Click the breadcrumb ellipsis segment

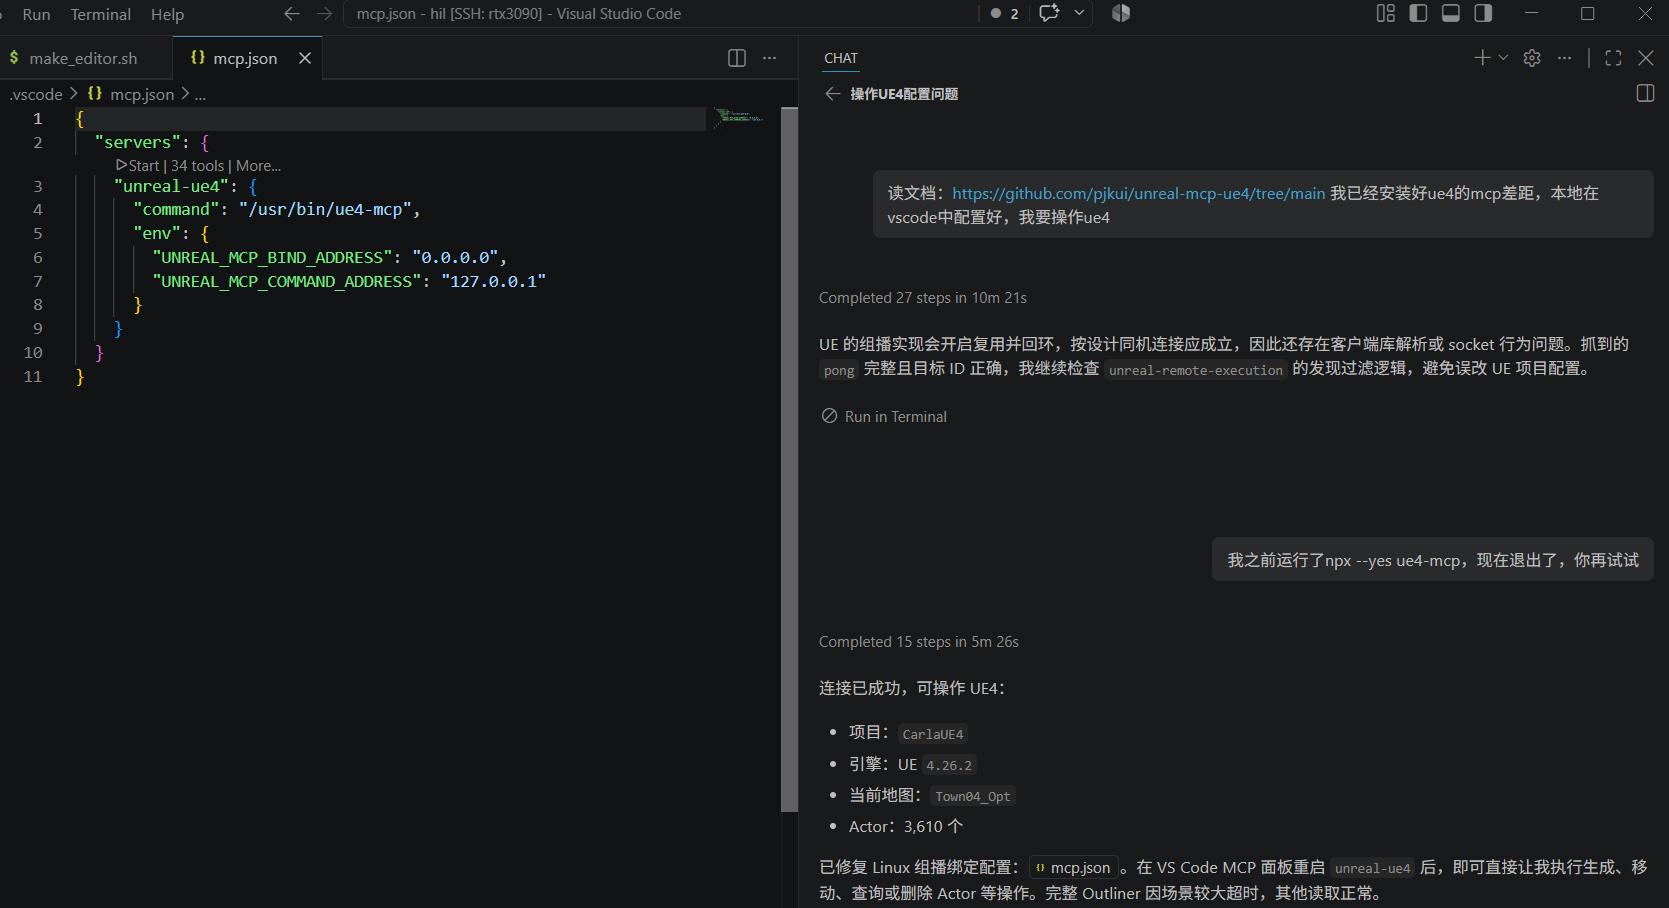[x=200, y=94]
